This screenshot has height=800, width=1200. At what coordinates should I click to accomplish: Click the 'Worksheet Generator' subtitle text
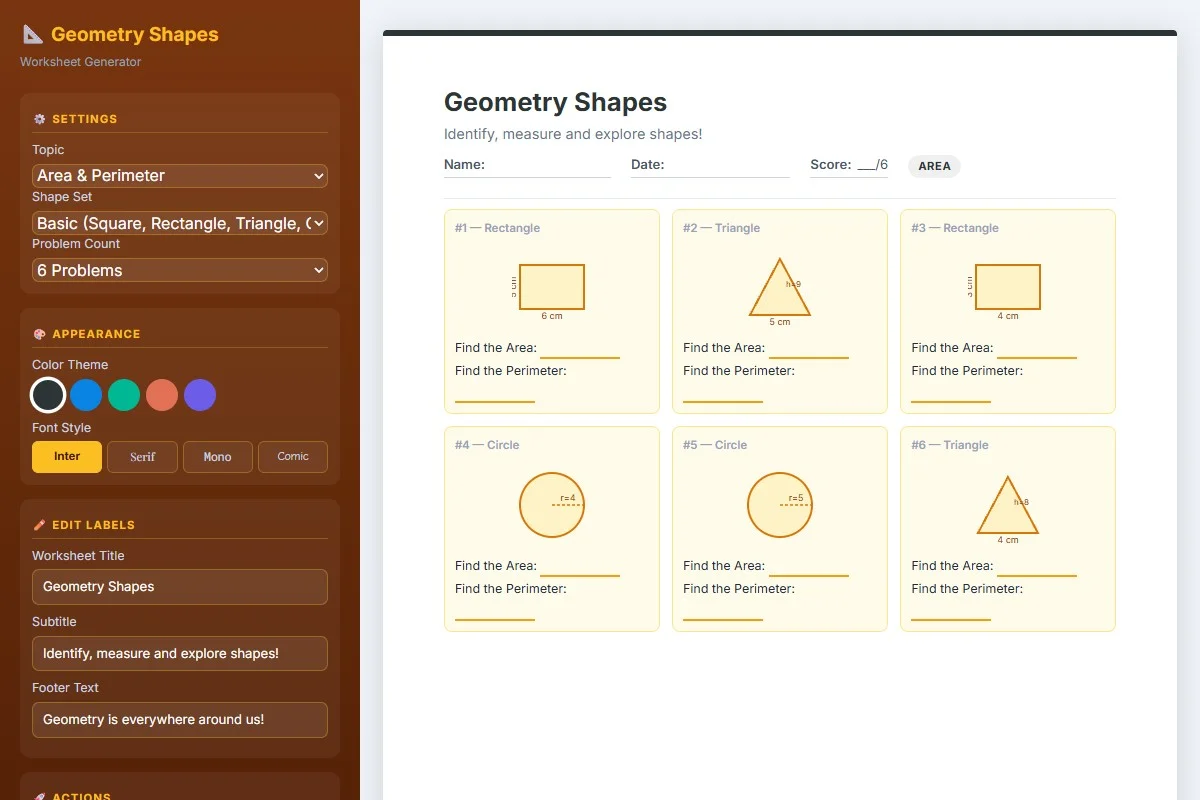(81, 62)
